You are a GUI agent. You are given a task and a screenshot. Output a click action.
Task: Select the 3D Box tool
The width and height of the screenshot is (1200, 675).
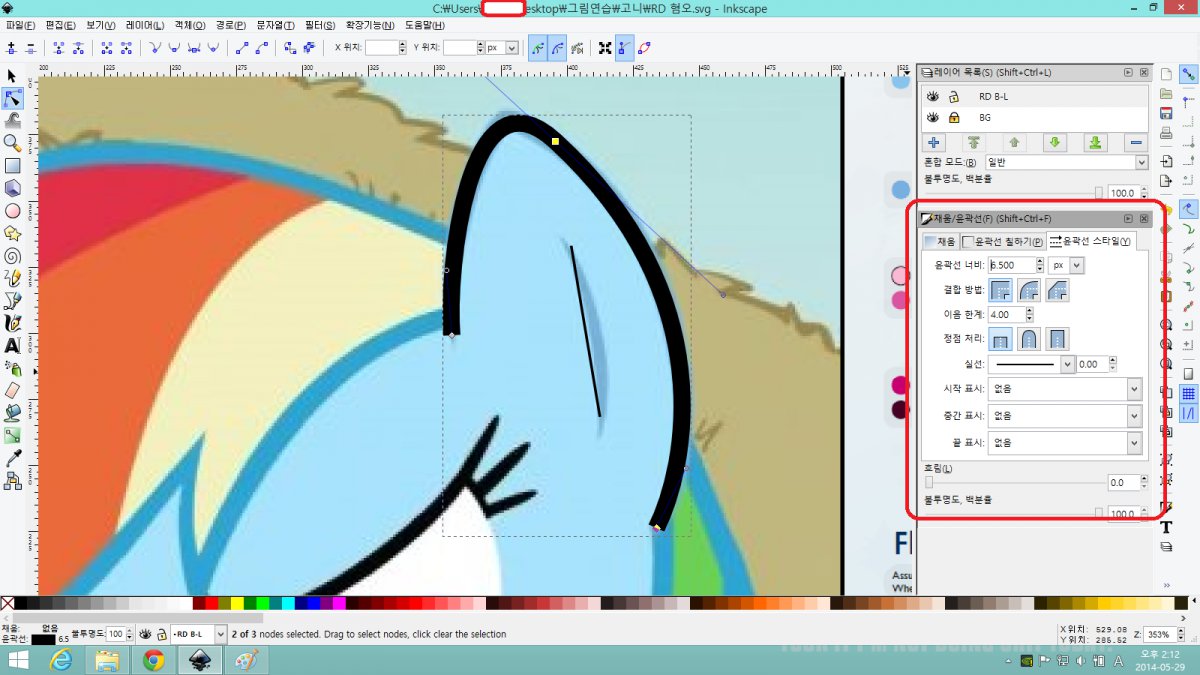(12, 188)
